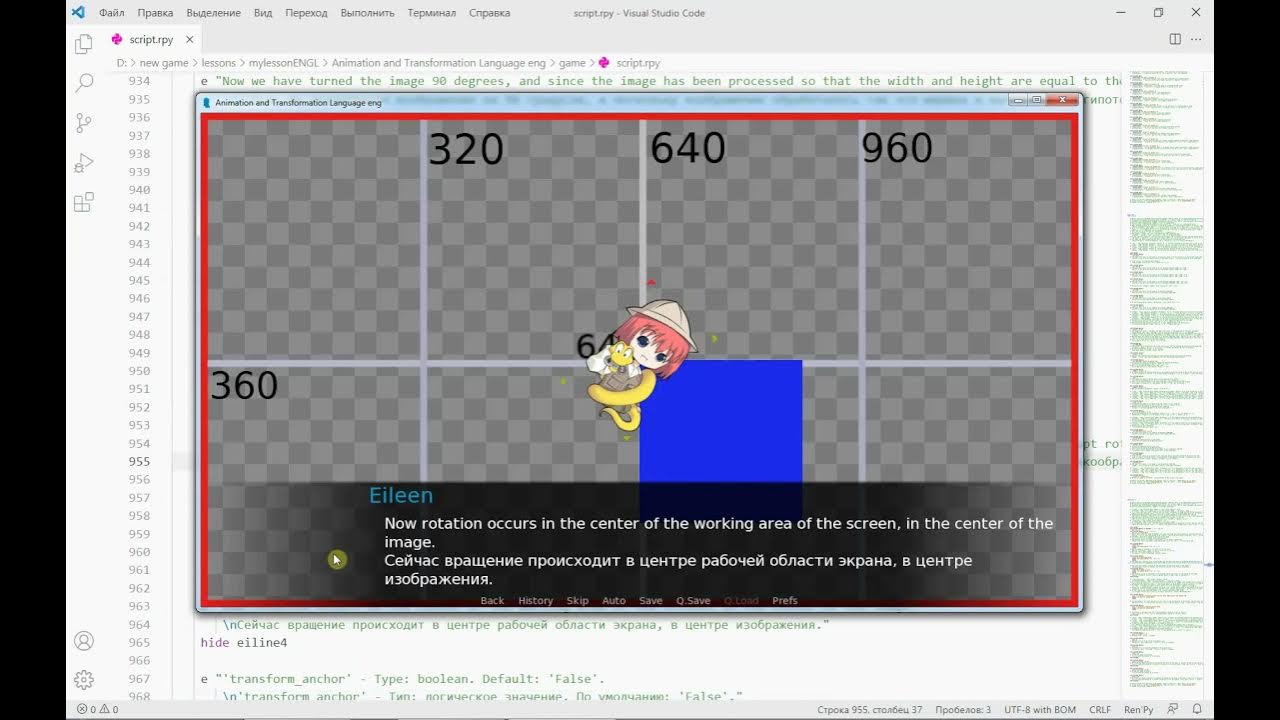The width and height of the screenshot is (1280, 720).
Task: Click Skip in the game quick menu
Action: [x=577, y=601]
